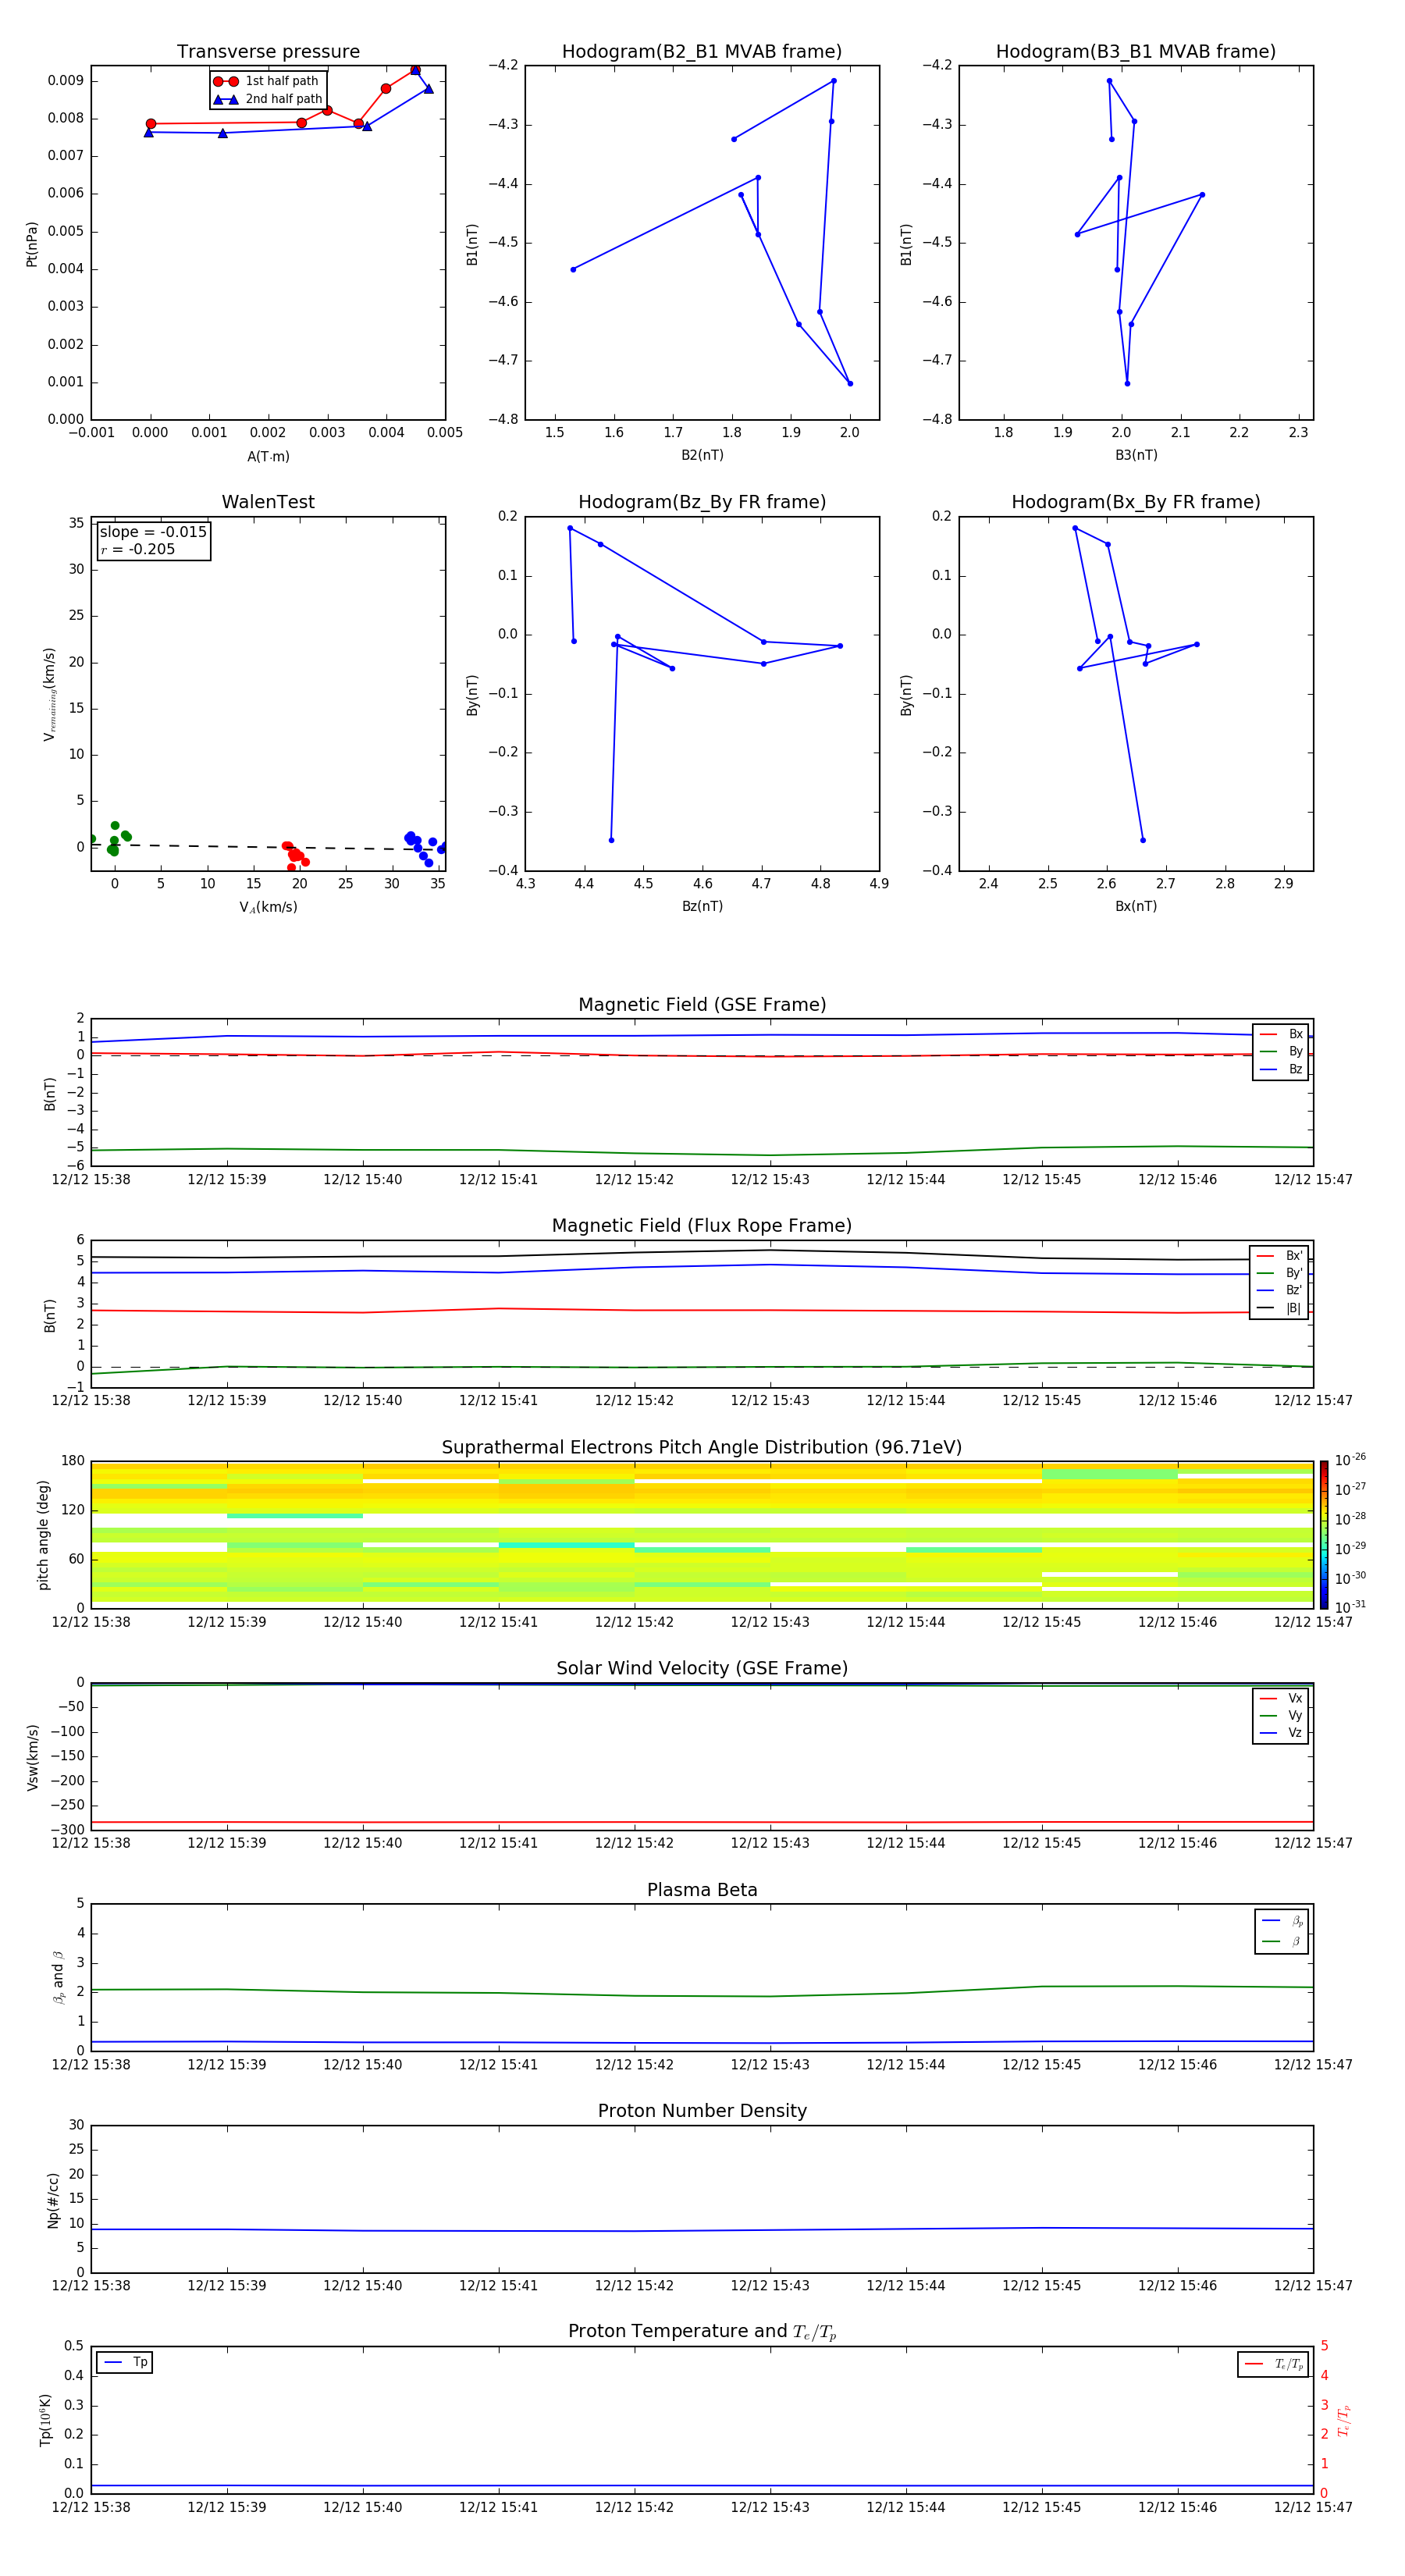Click the 'Bx(nT)' x-axis label

(x=1136, y=906)
